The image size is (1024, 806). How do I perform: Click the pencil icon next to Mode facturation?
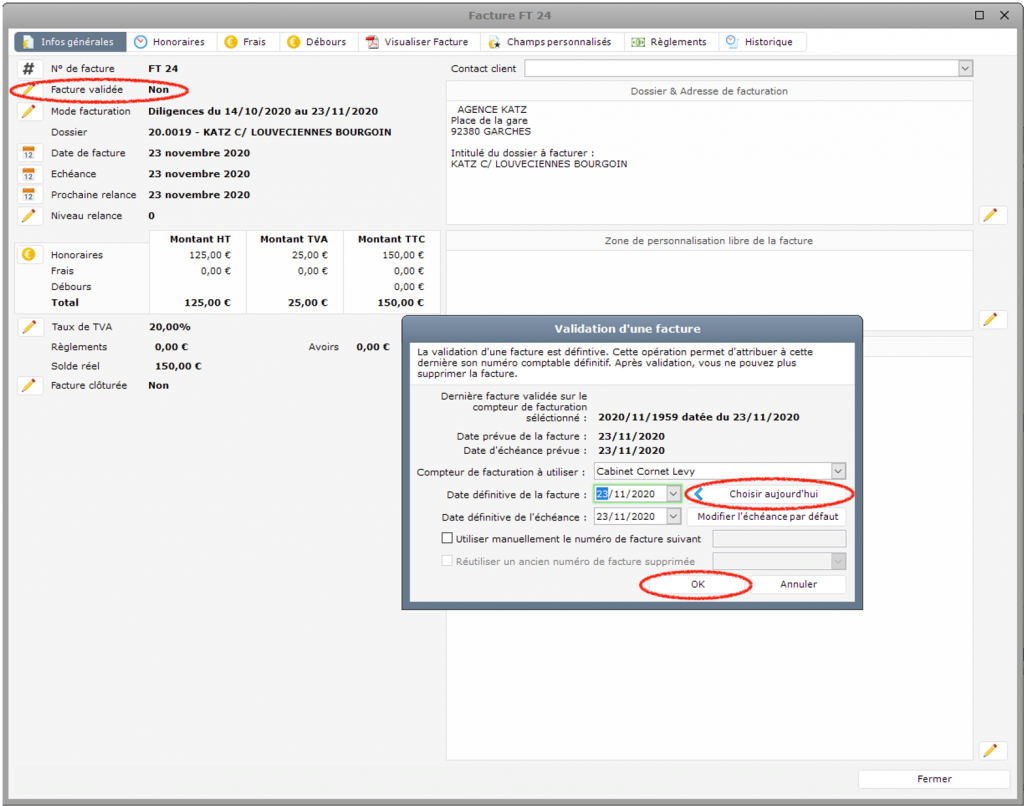click(x=28, y=111)
